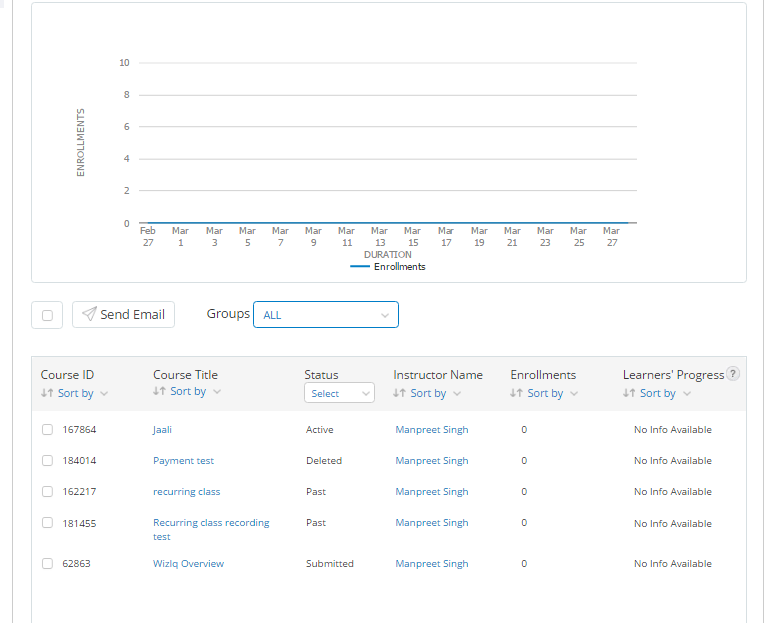Open the Payment test course link
The width and height of the screenshot is (769, 623).
pos(183,461)
